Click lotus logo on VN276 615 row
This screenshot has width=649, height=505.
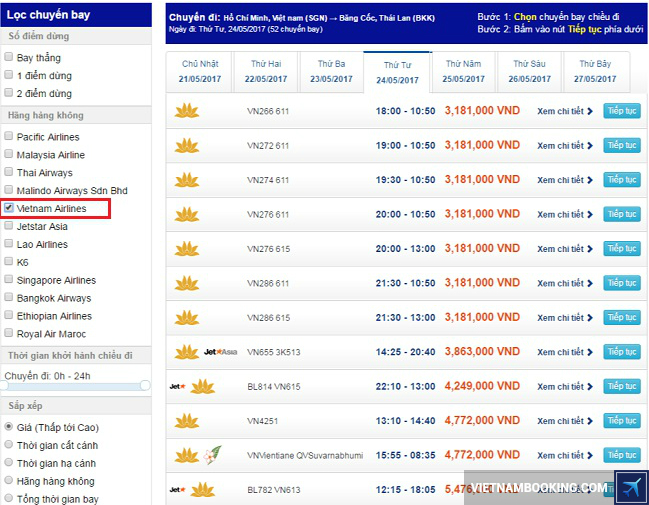pos(187,248)
